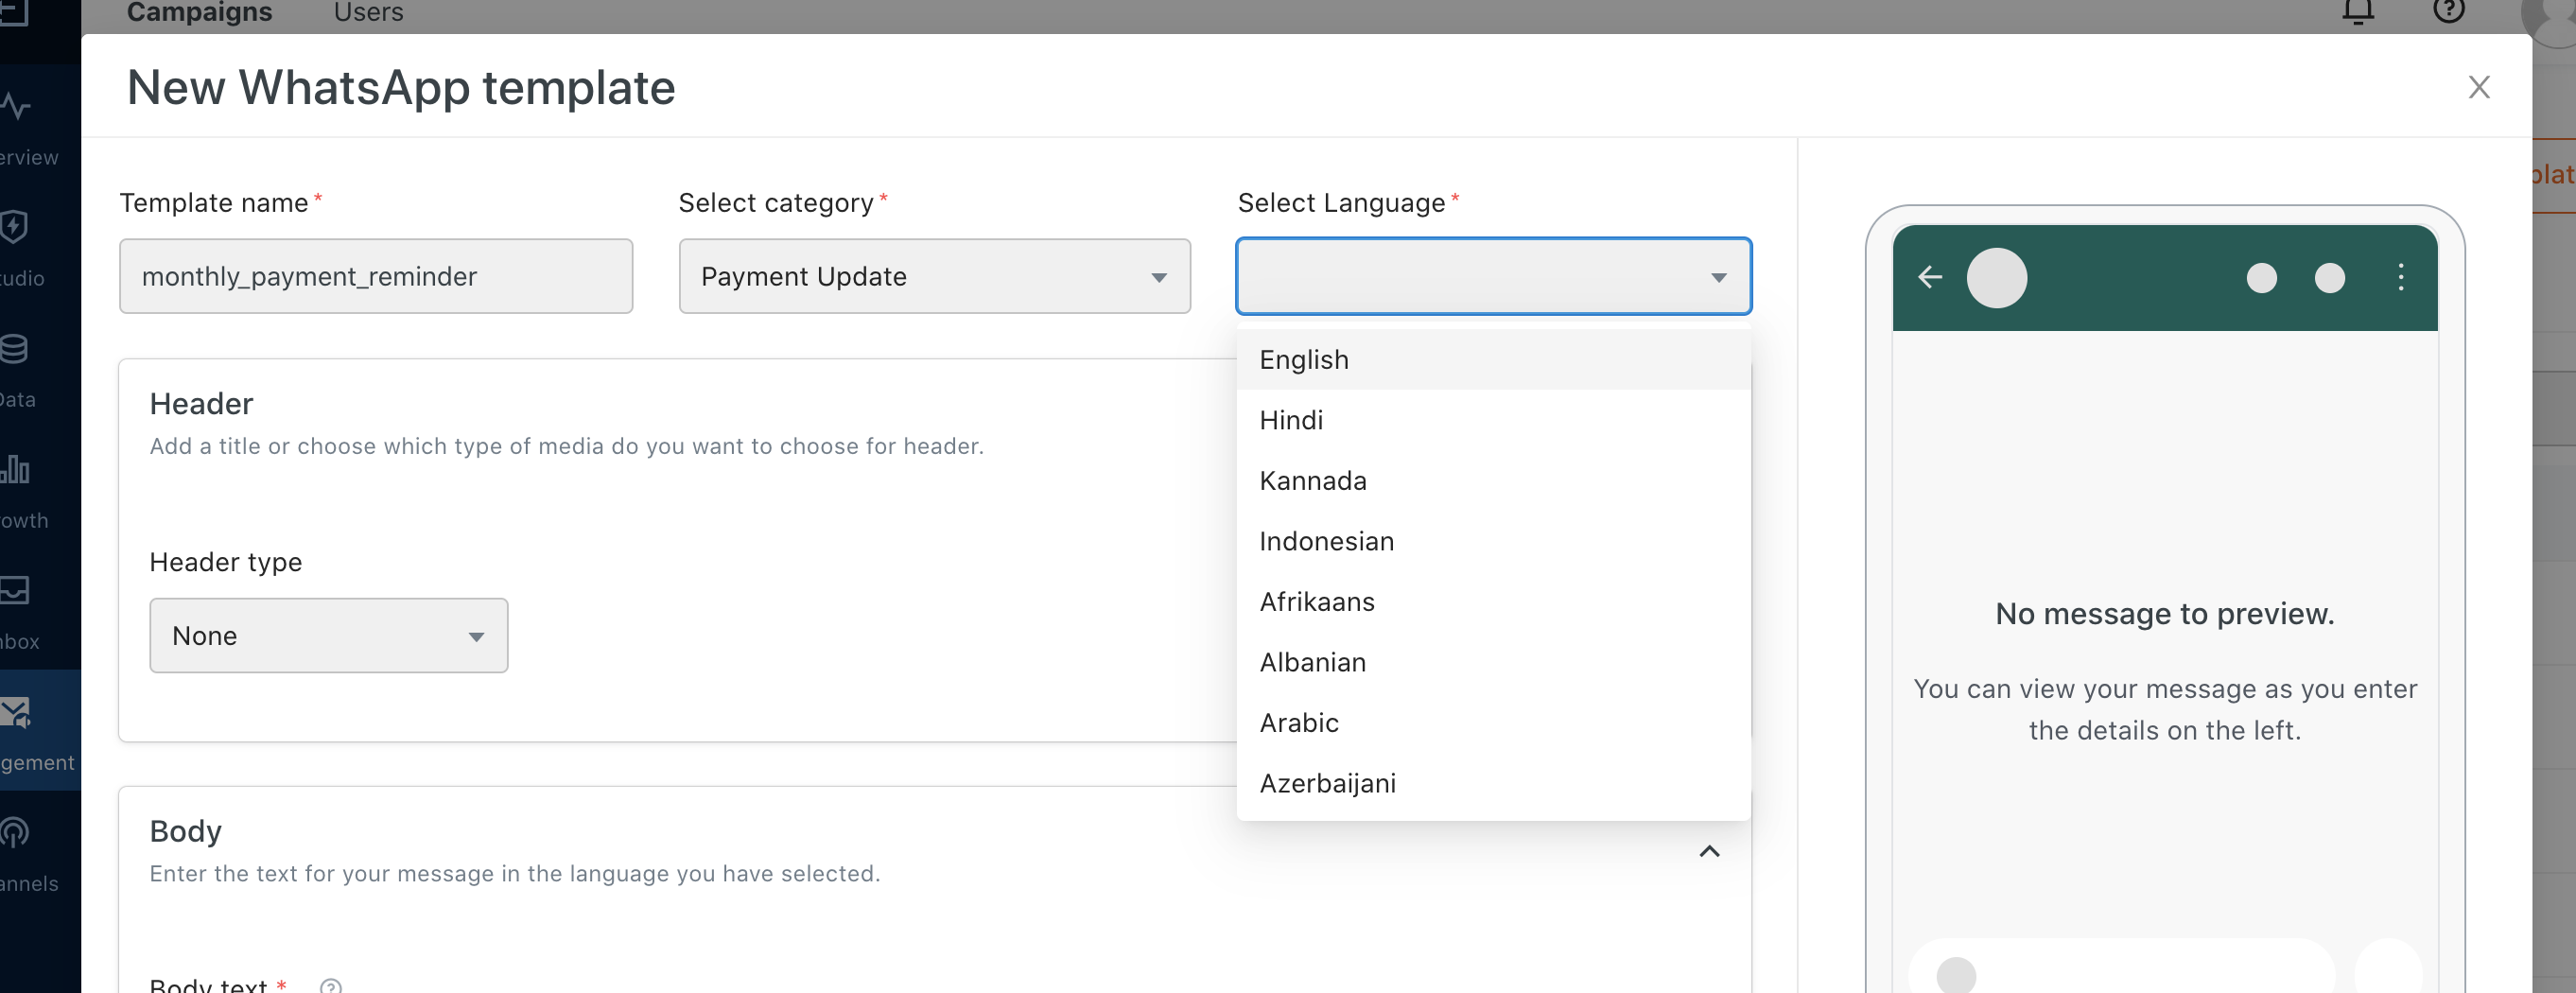Viewport: 2576px width, 993px height.
Task: Open the Campaigns tab
Action: tap(199, 12)
